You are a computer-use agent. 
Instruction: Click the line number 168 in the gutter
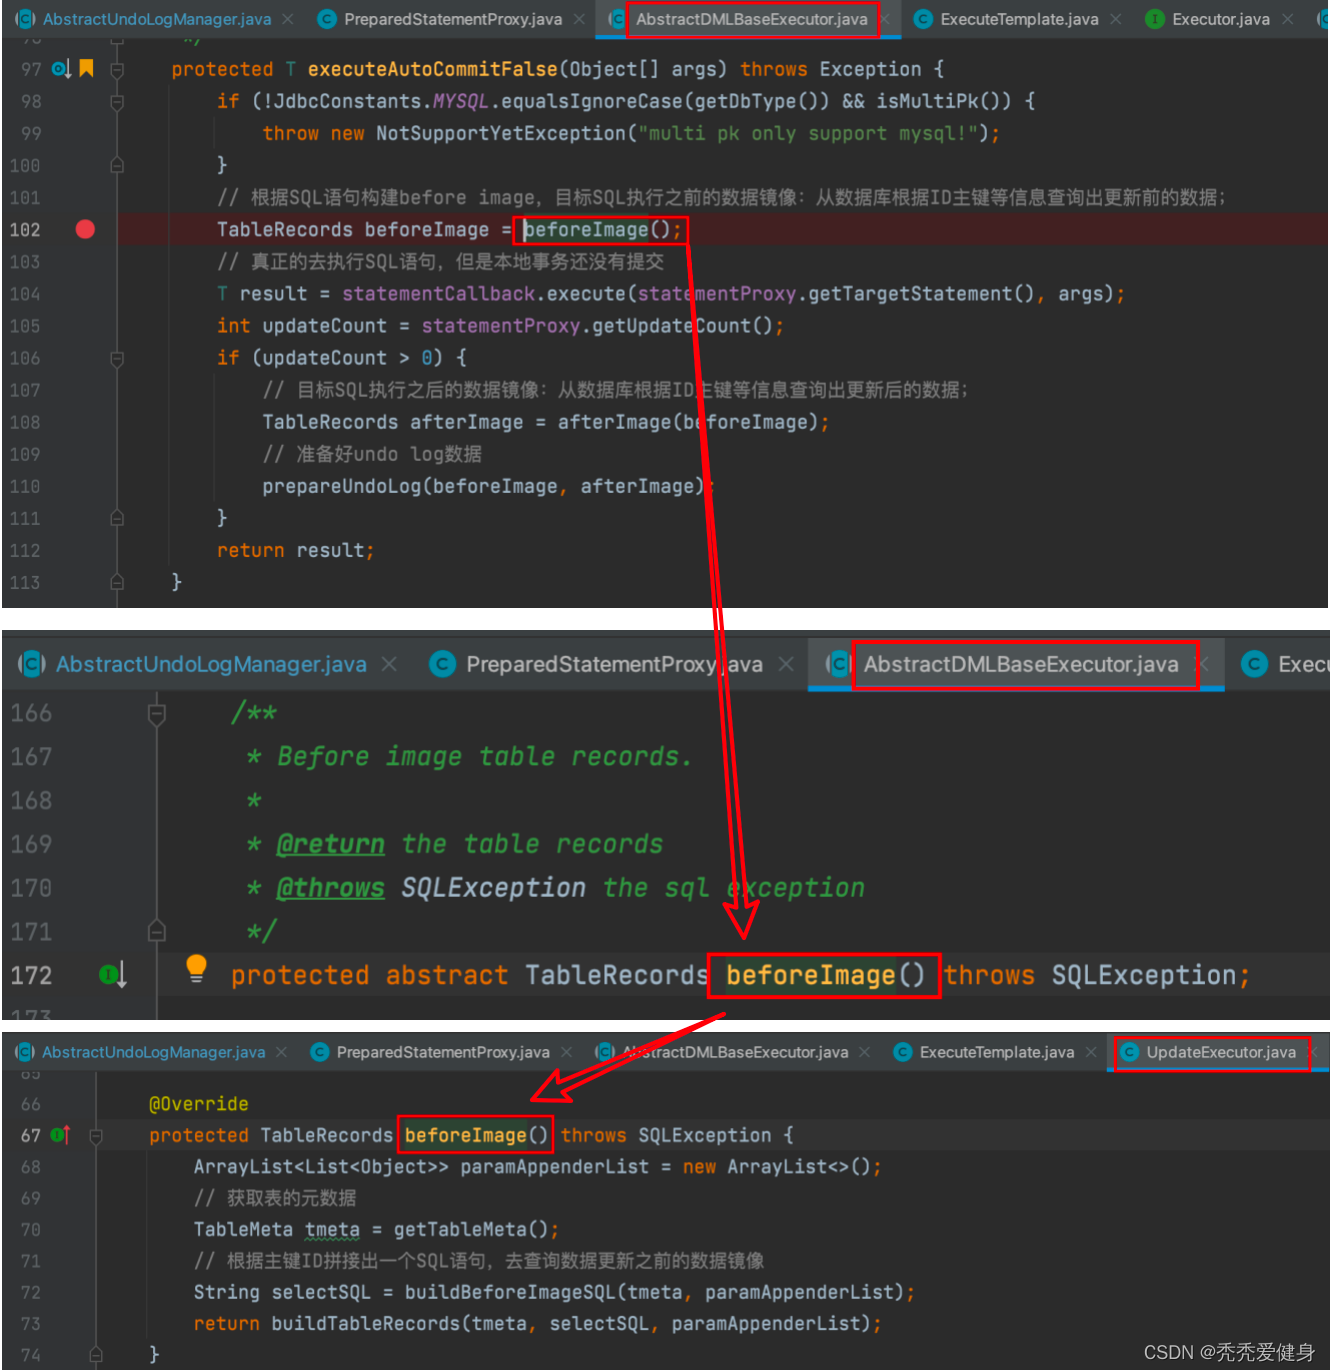[x=31, y=800]
